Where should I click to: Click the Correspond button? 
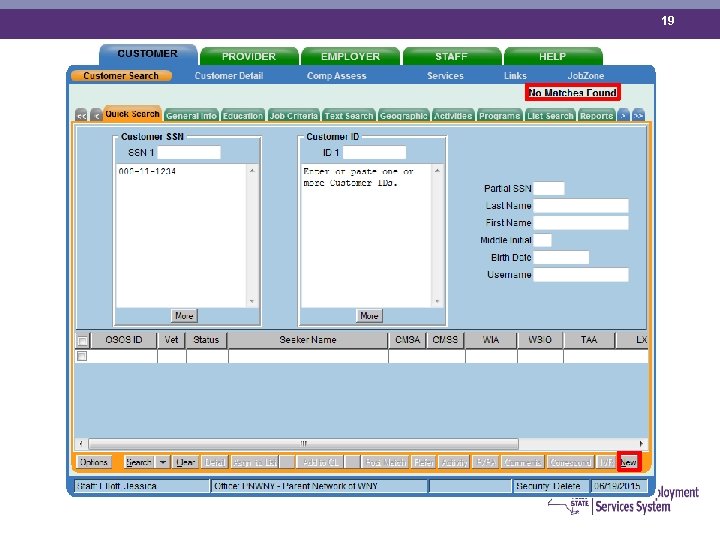(571, 462)
